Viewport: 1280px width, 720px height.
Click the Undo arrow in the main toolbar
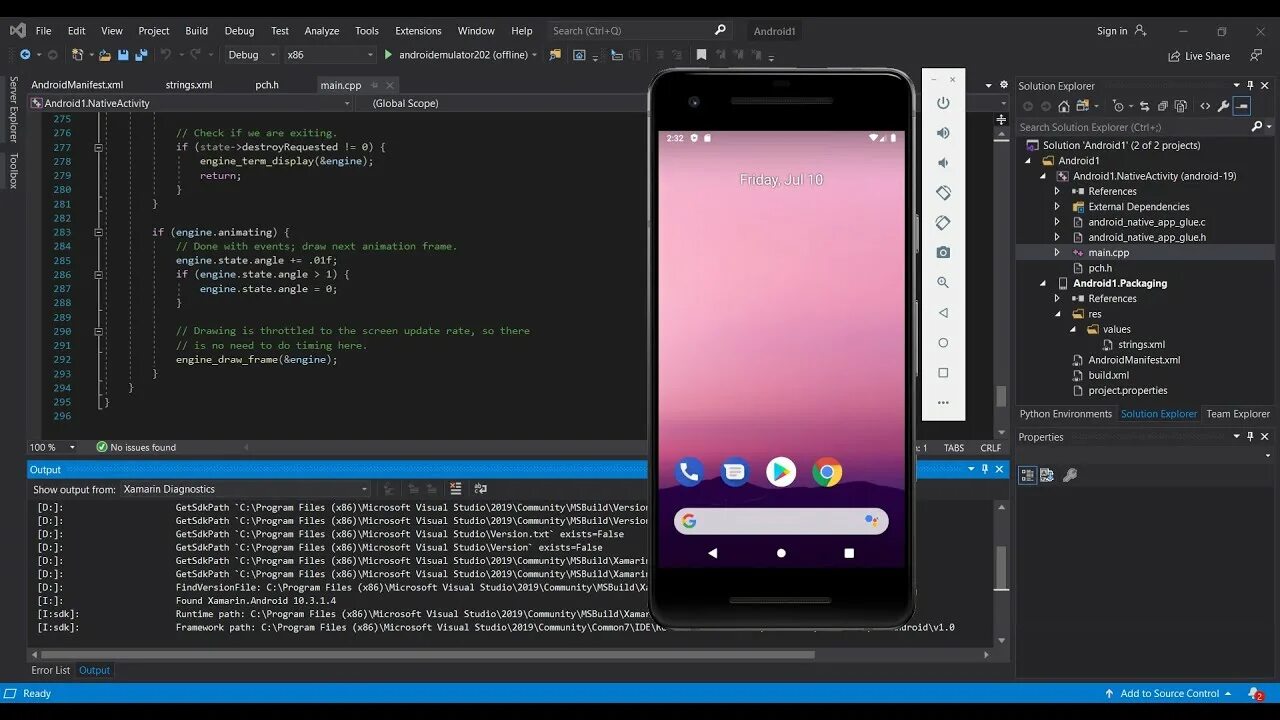[x=166, y=55]
